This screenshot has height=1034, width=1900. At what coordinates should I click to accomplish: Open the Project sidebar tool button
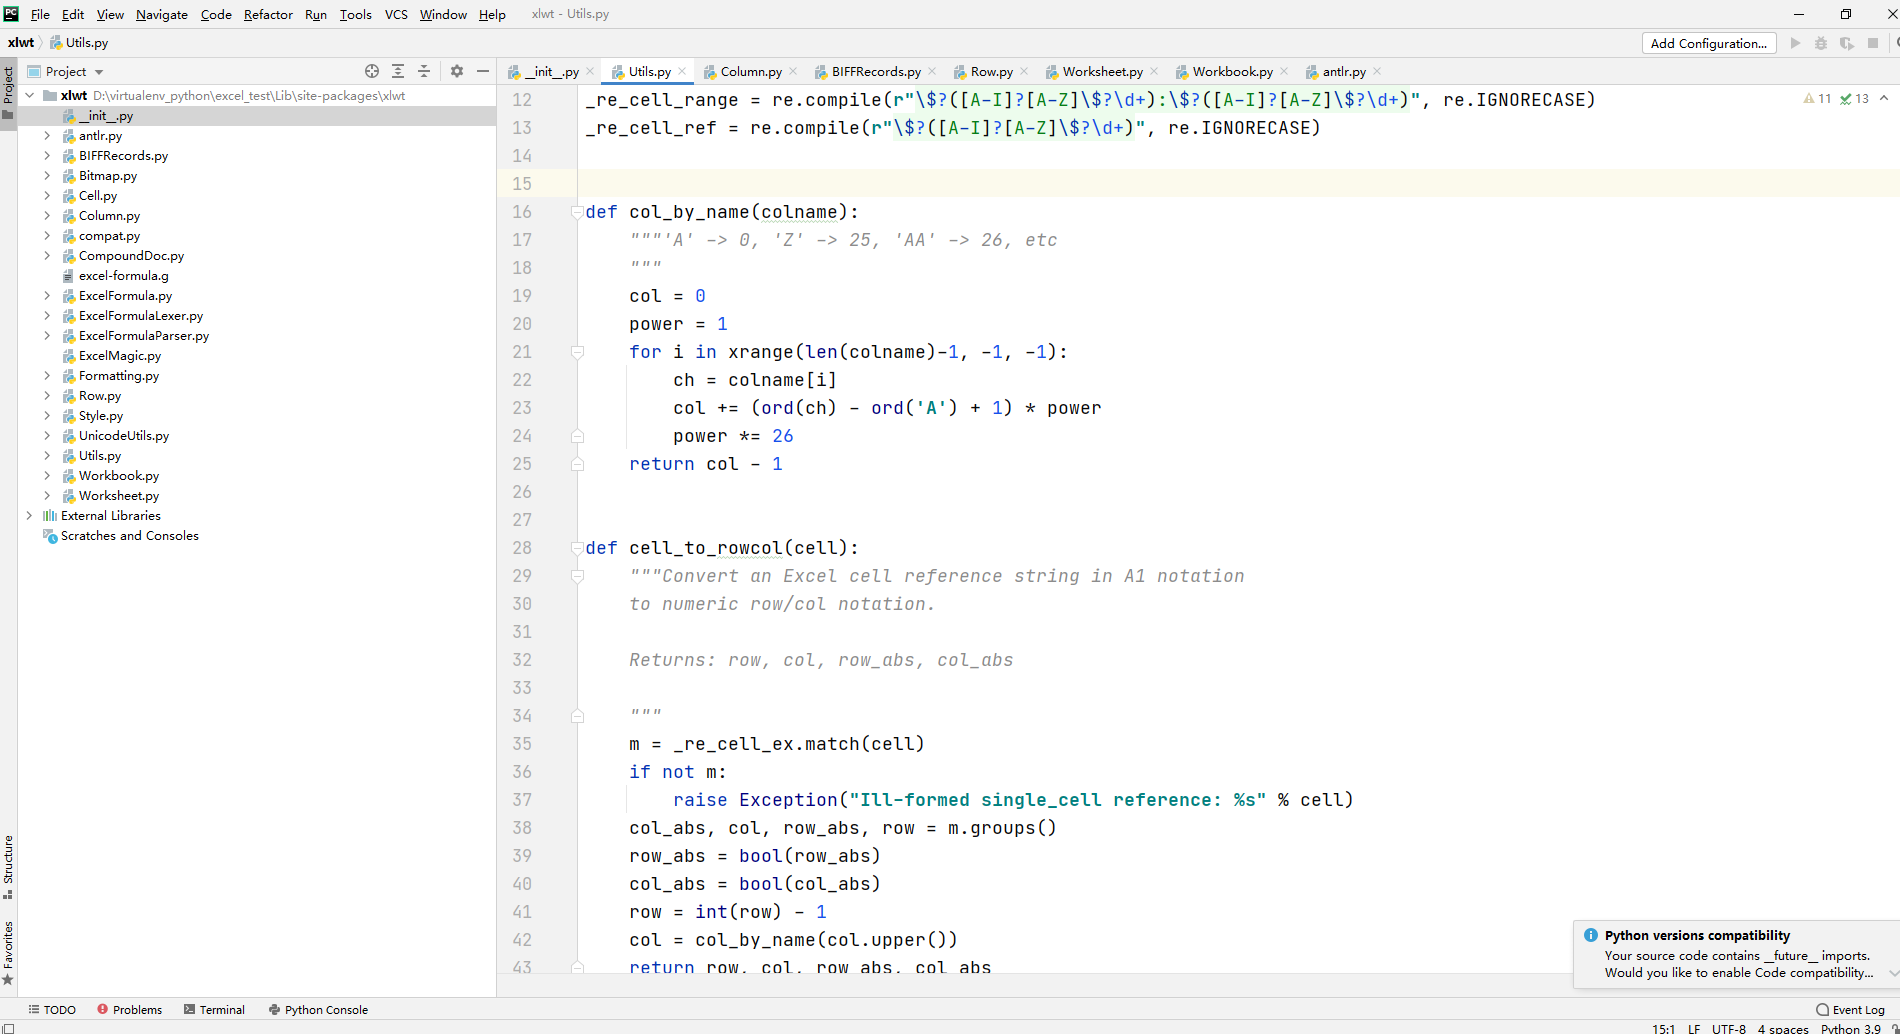pyautogui.click(x=8, y=92)
